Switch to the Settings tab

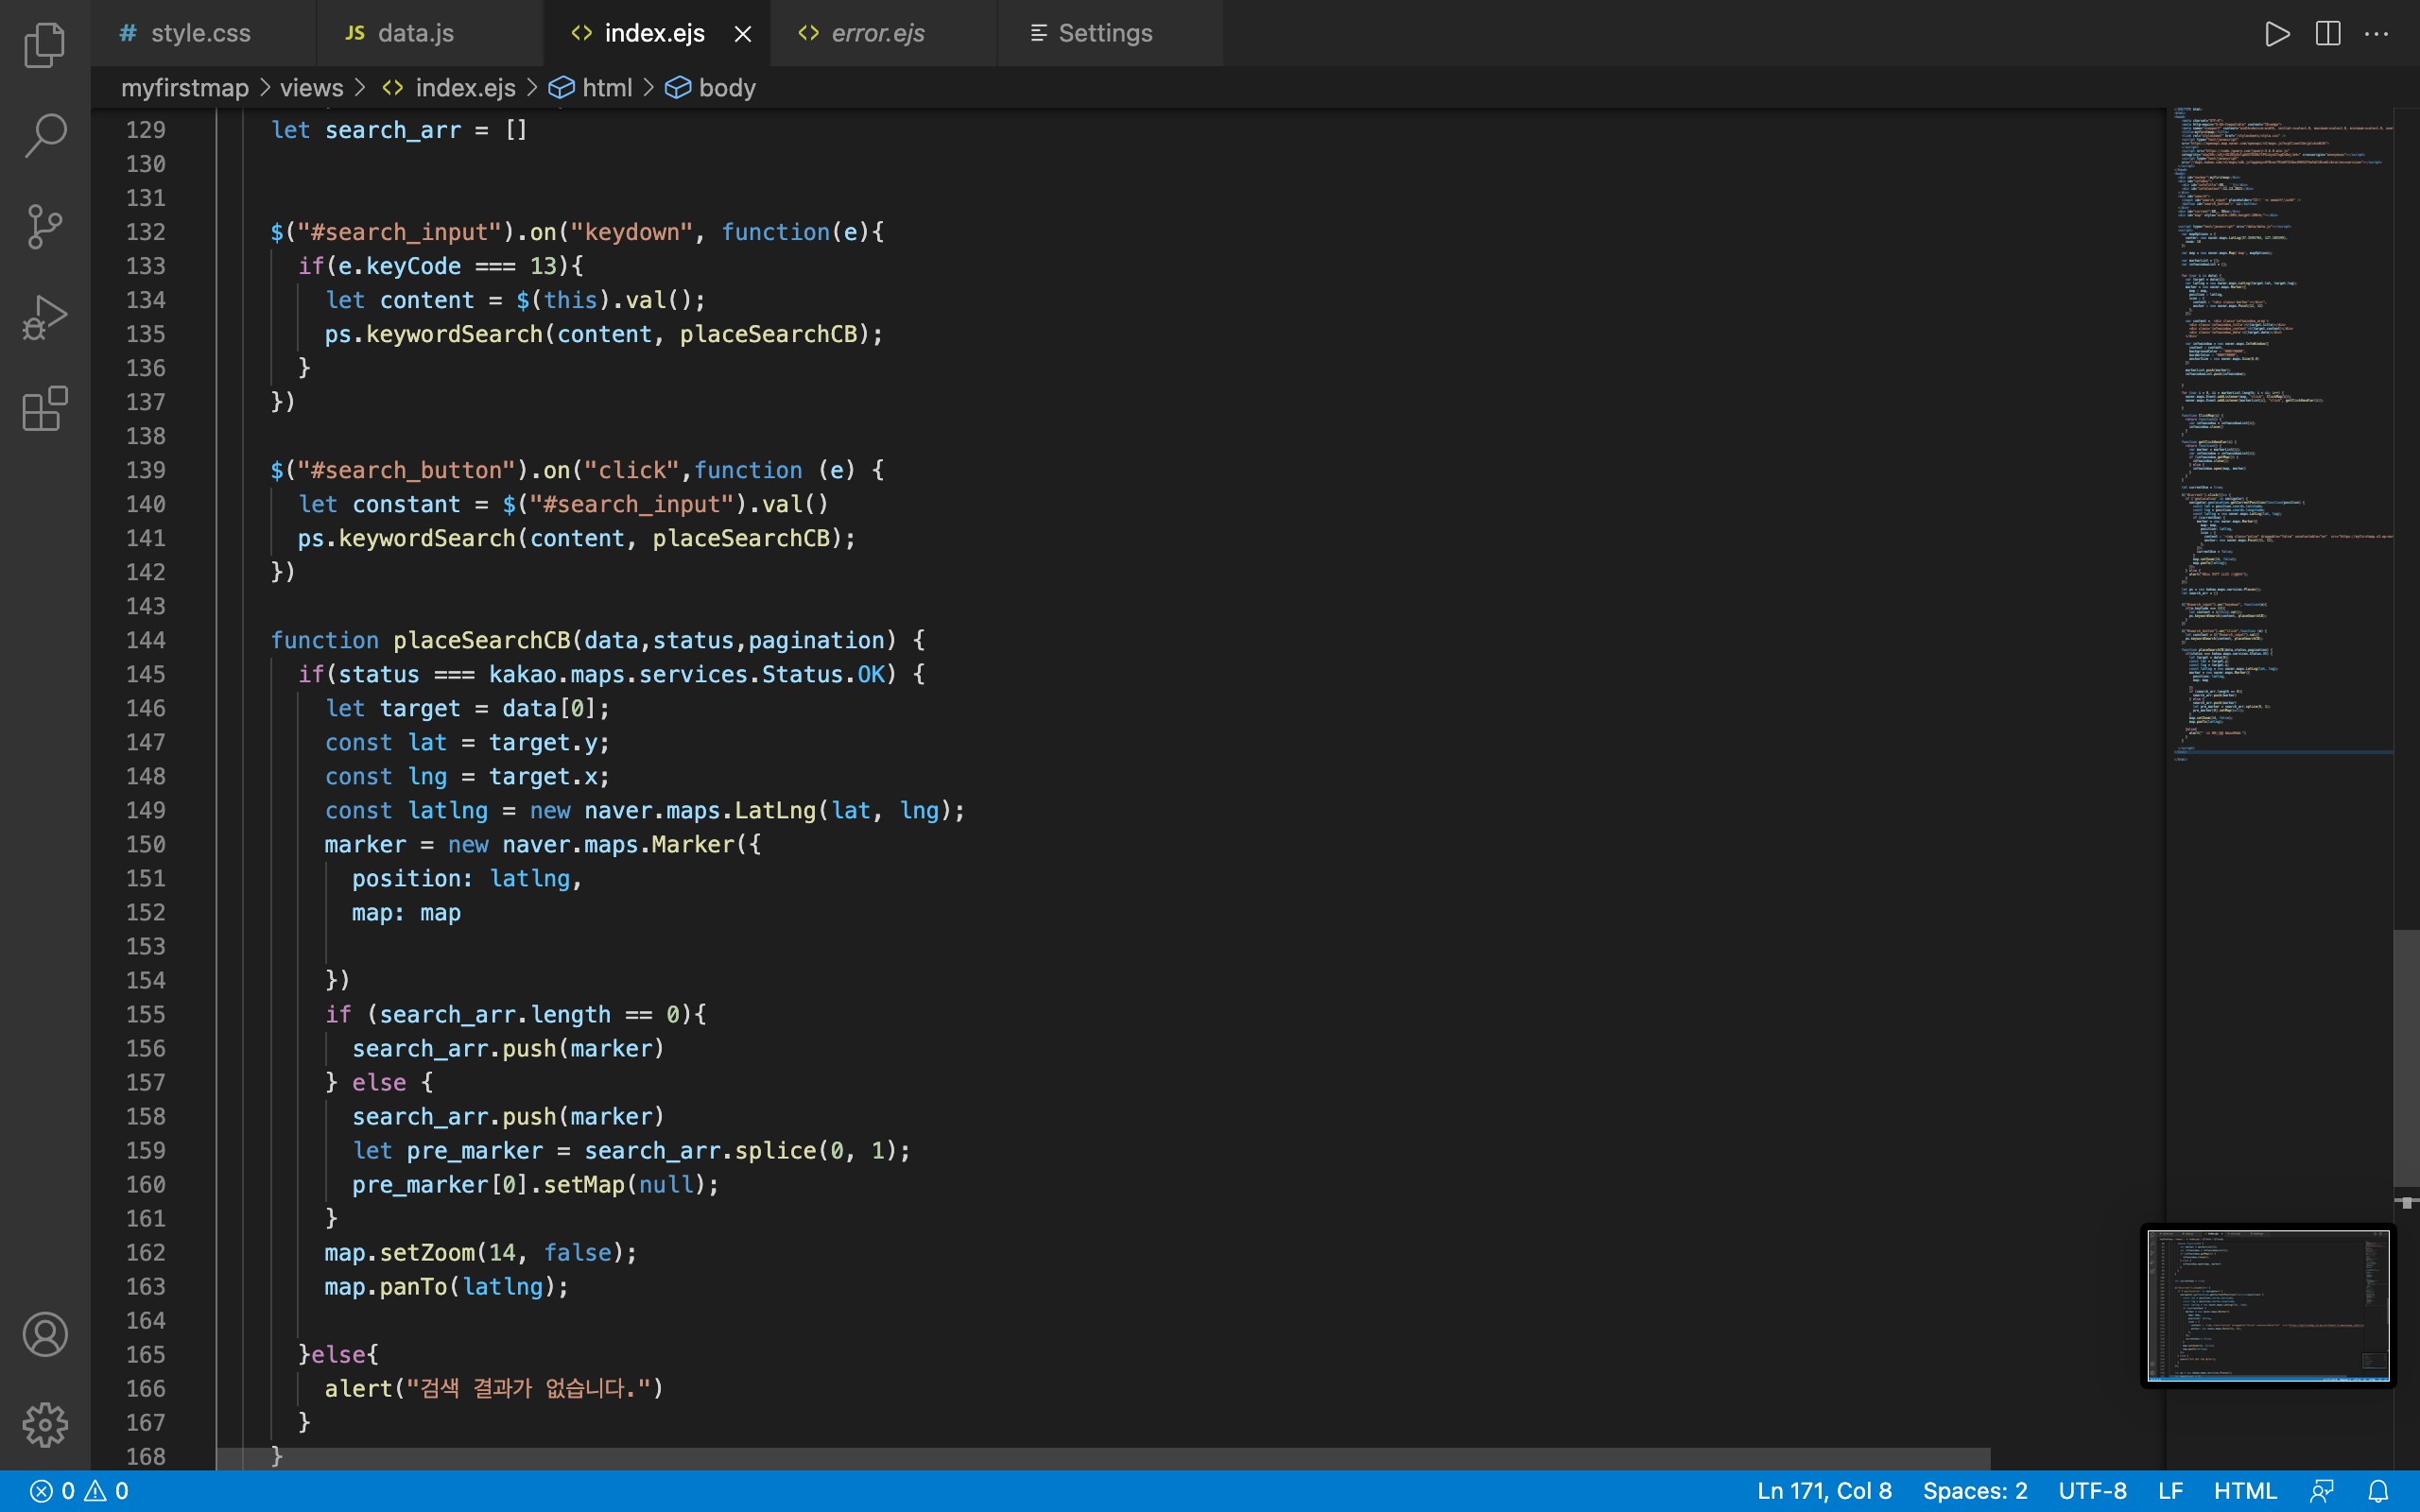(1110, 33)
